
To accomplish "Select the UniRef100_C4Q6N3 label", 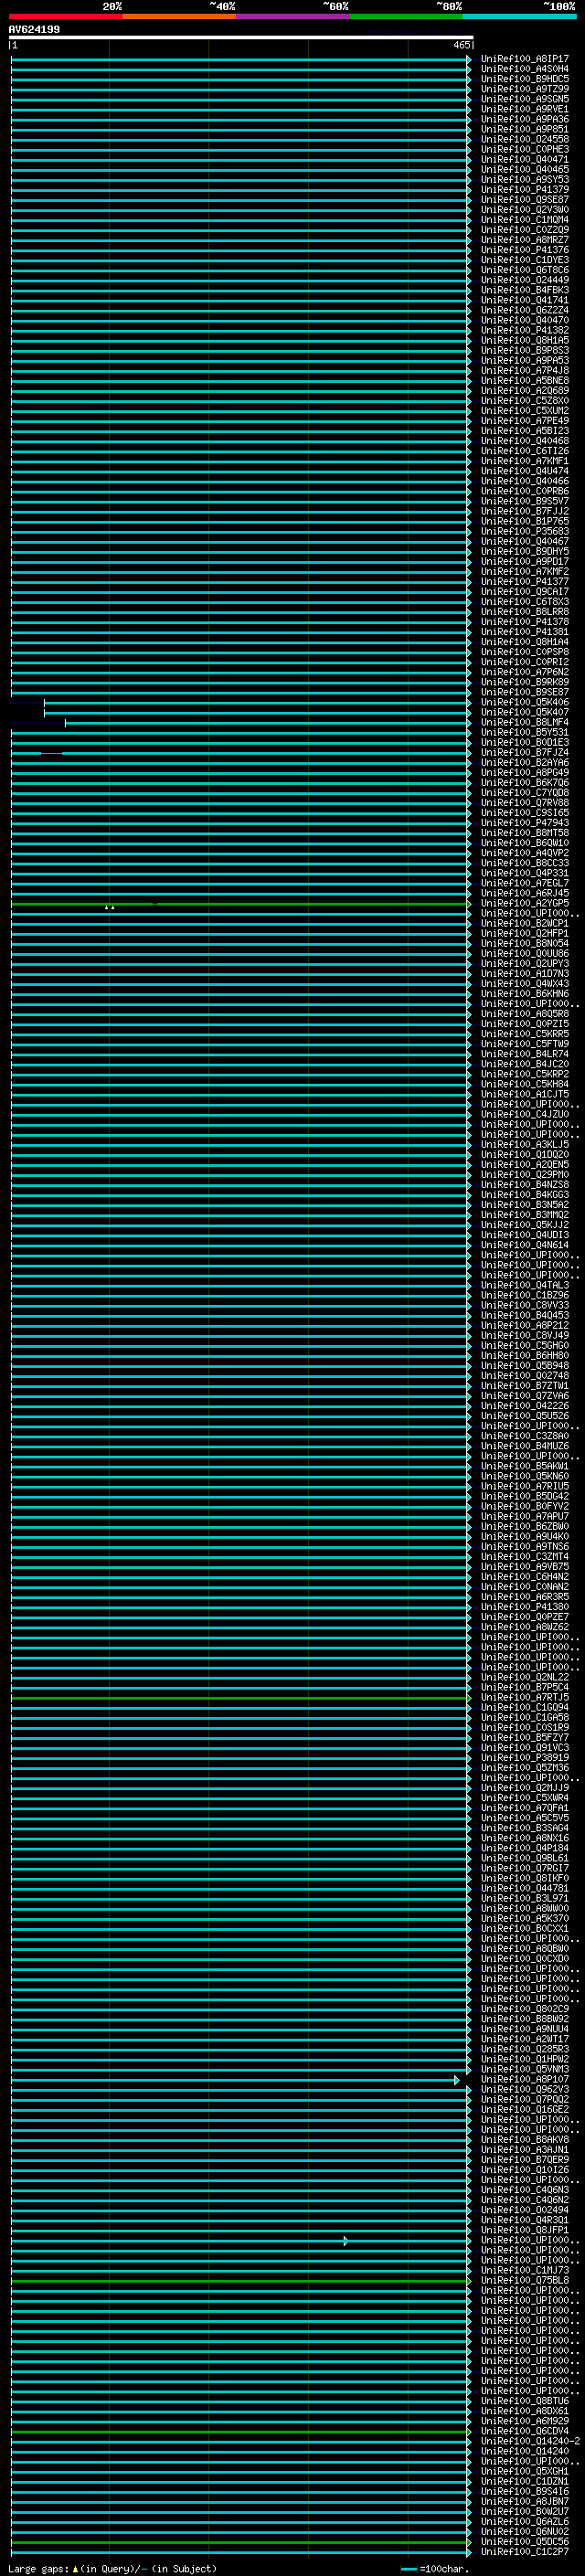I will coord(525,2191).
